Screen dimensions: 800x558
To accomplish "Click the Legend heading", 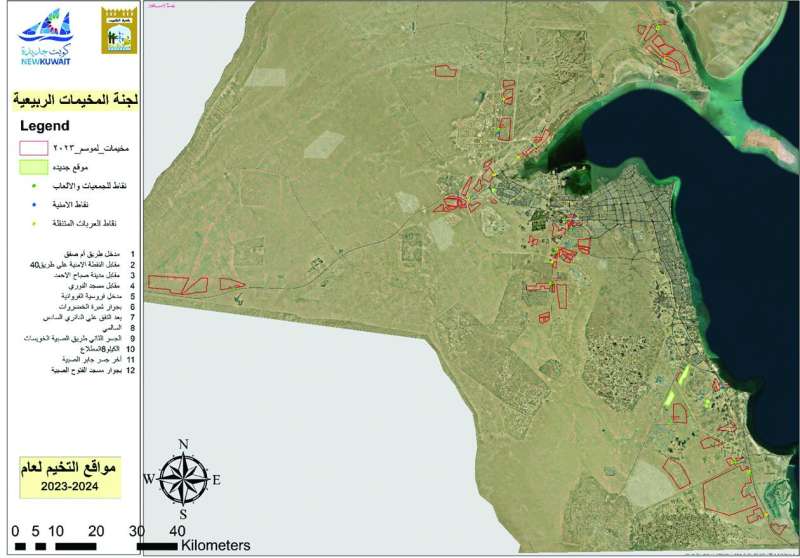I will [x=44, y=126].
